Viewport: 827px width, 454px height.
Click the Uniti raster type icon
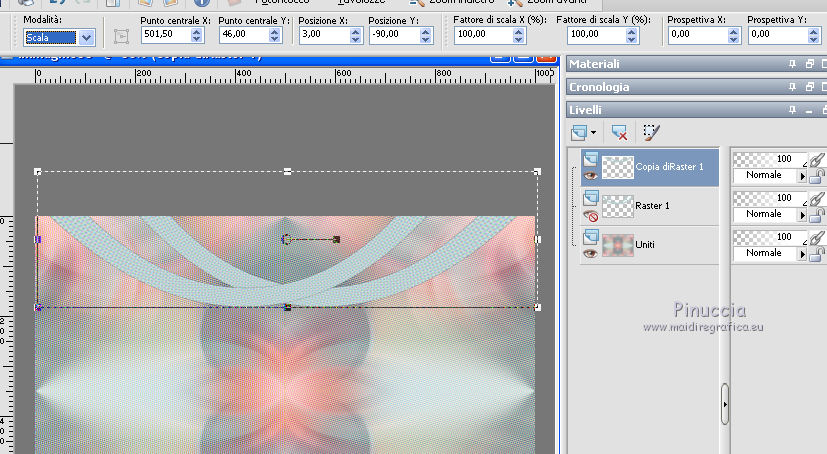click(x=590, y=237)
